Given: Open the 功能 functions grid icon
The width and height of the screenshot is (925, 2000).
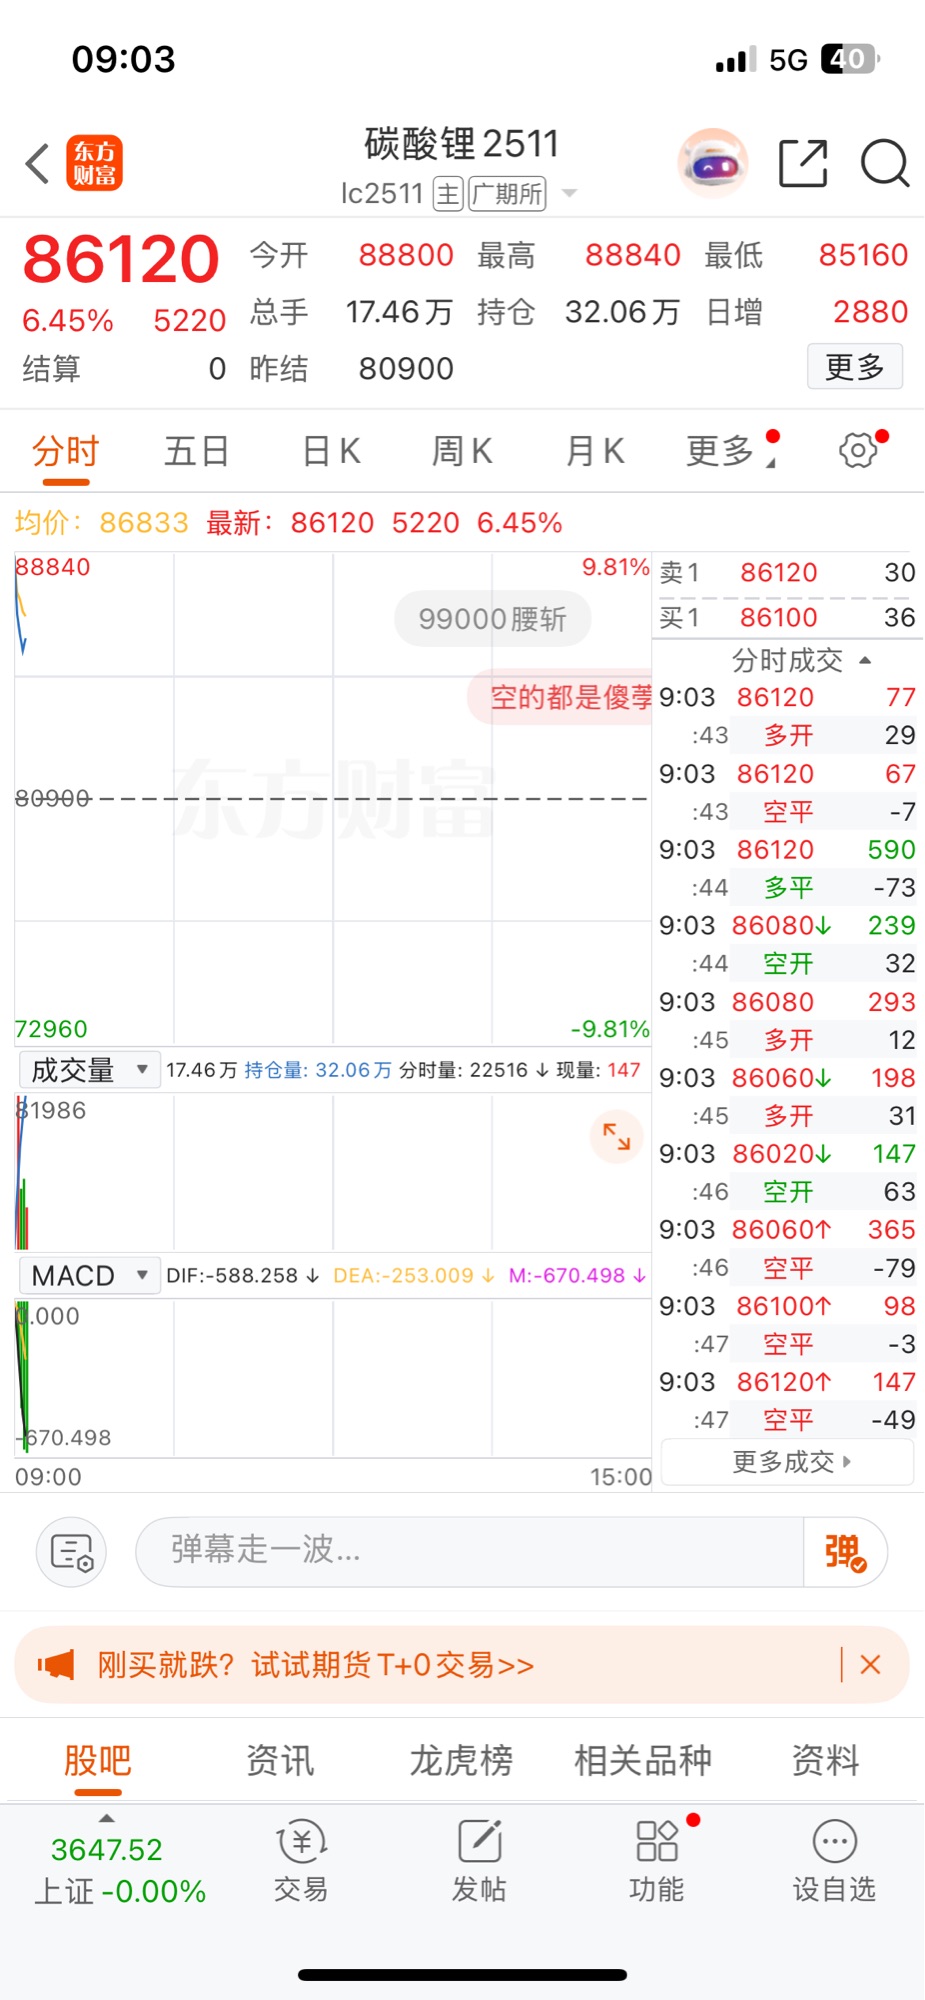Looking at the screenshot, I should click(657, 1860).
